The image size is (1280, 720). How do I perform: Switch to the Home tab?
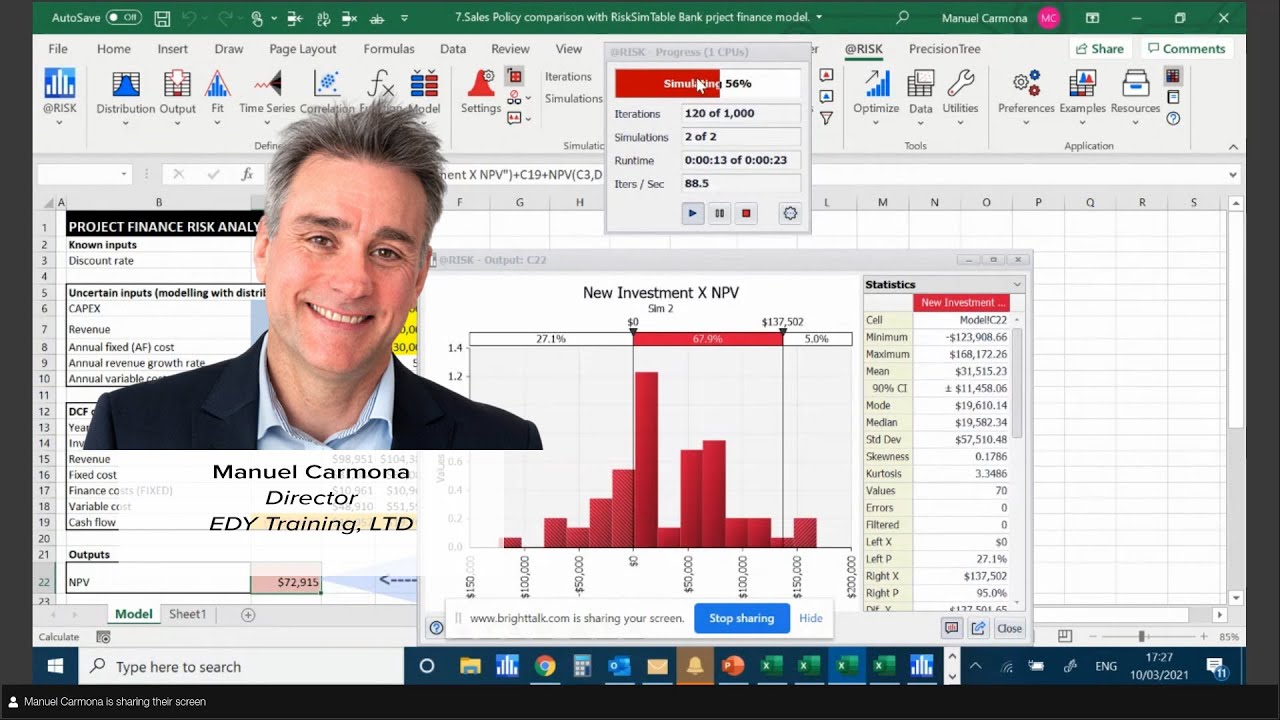pyautogui.click(x=114, y=49)
